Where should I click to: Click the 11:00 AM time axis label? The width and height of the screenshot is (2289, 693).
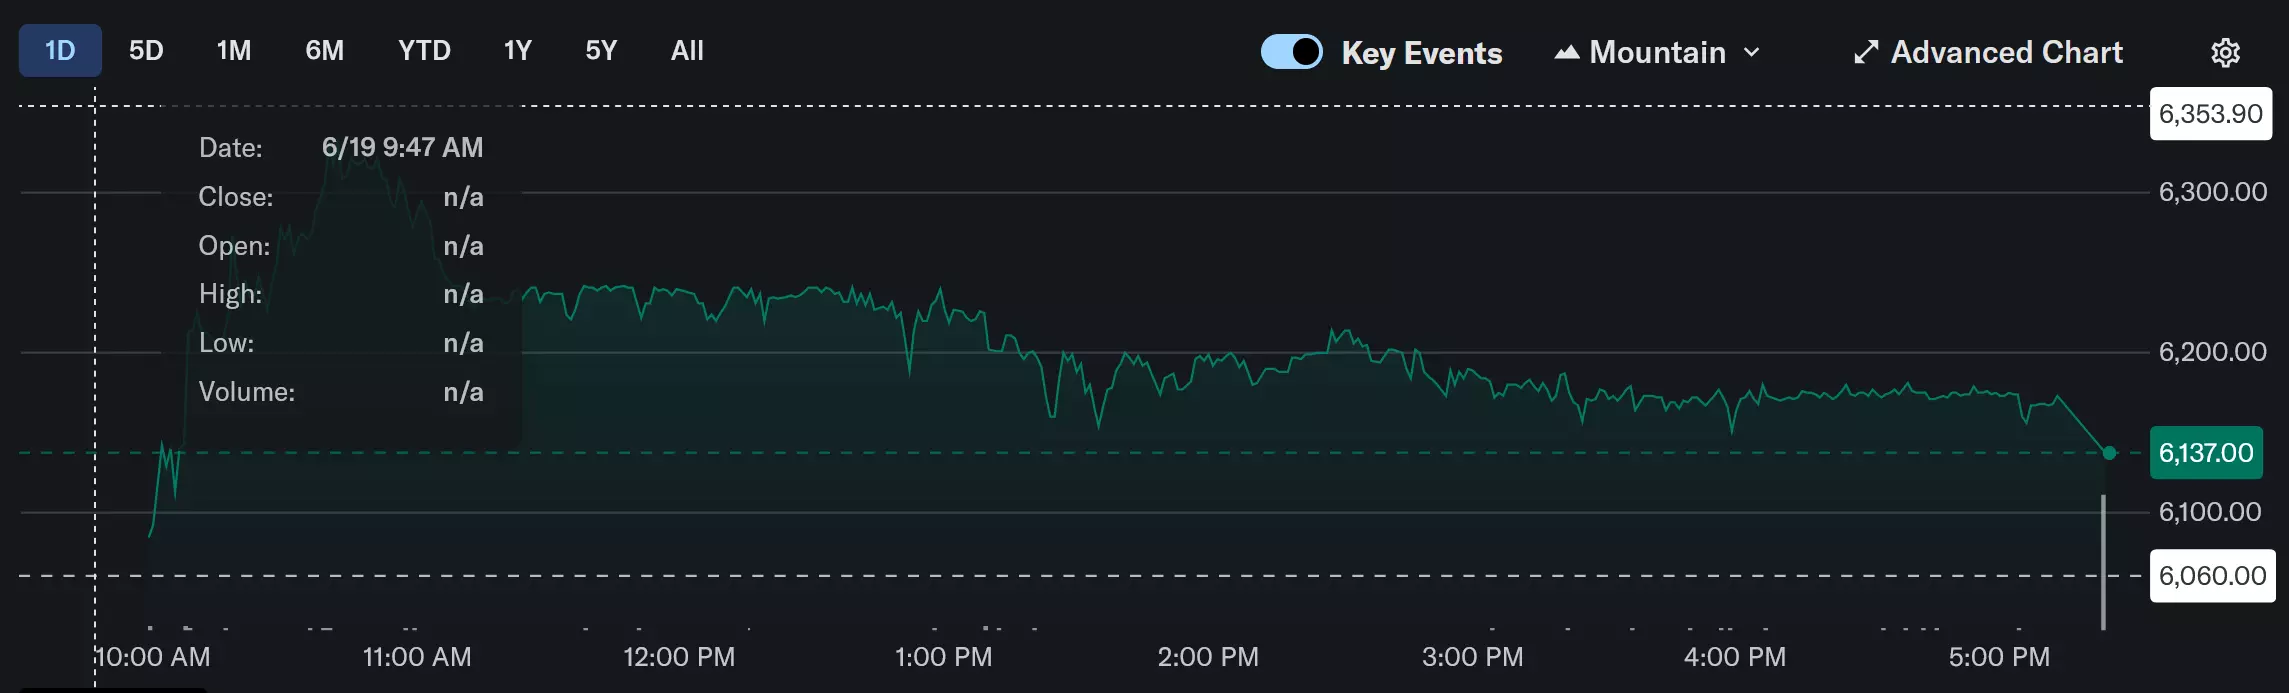[417, 657]
